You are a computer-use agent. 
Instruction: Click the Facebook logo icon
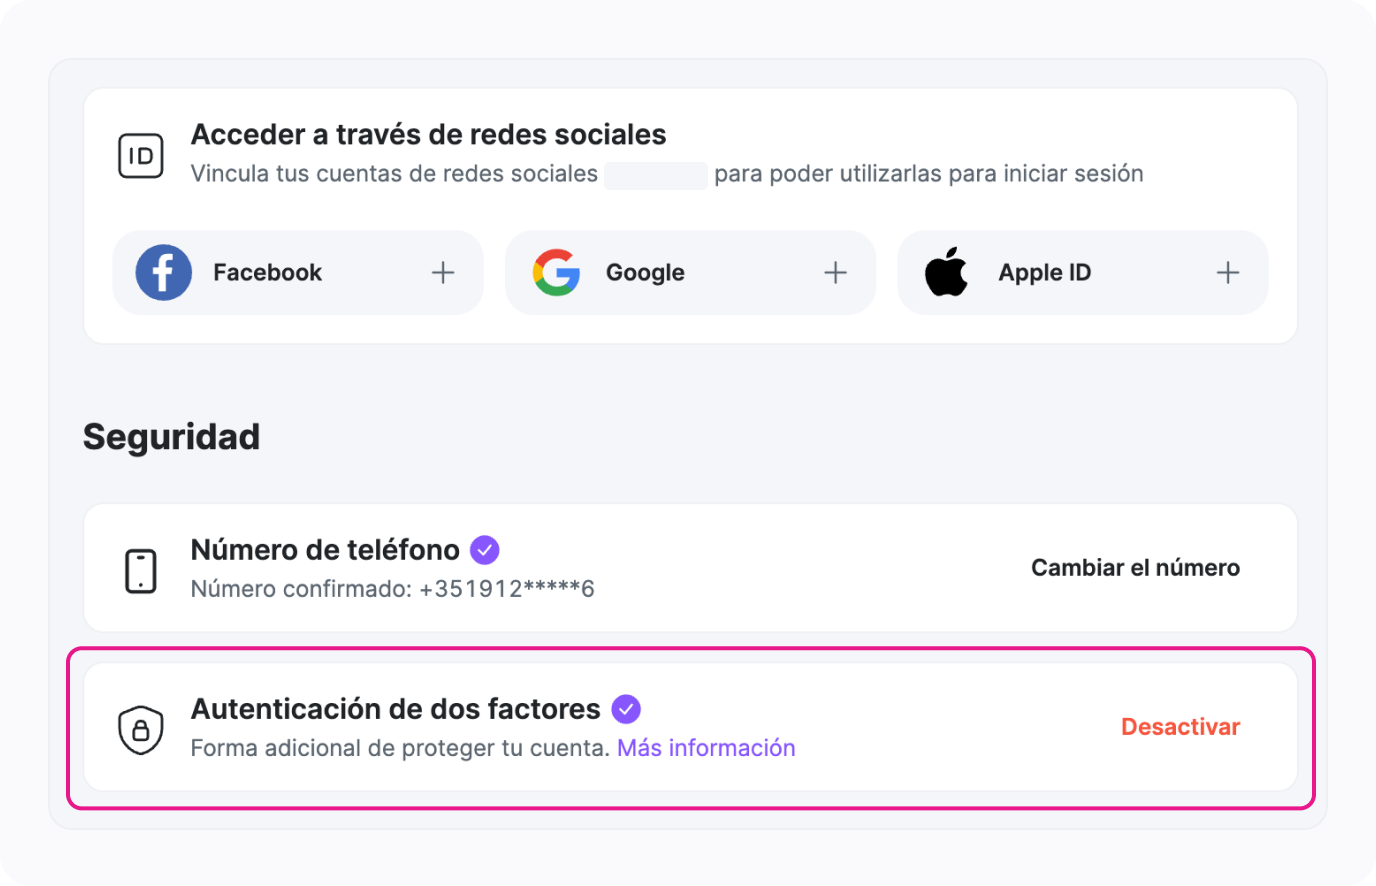tap(164, 272)
